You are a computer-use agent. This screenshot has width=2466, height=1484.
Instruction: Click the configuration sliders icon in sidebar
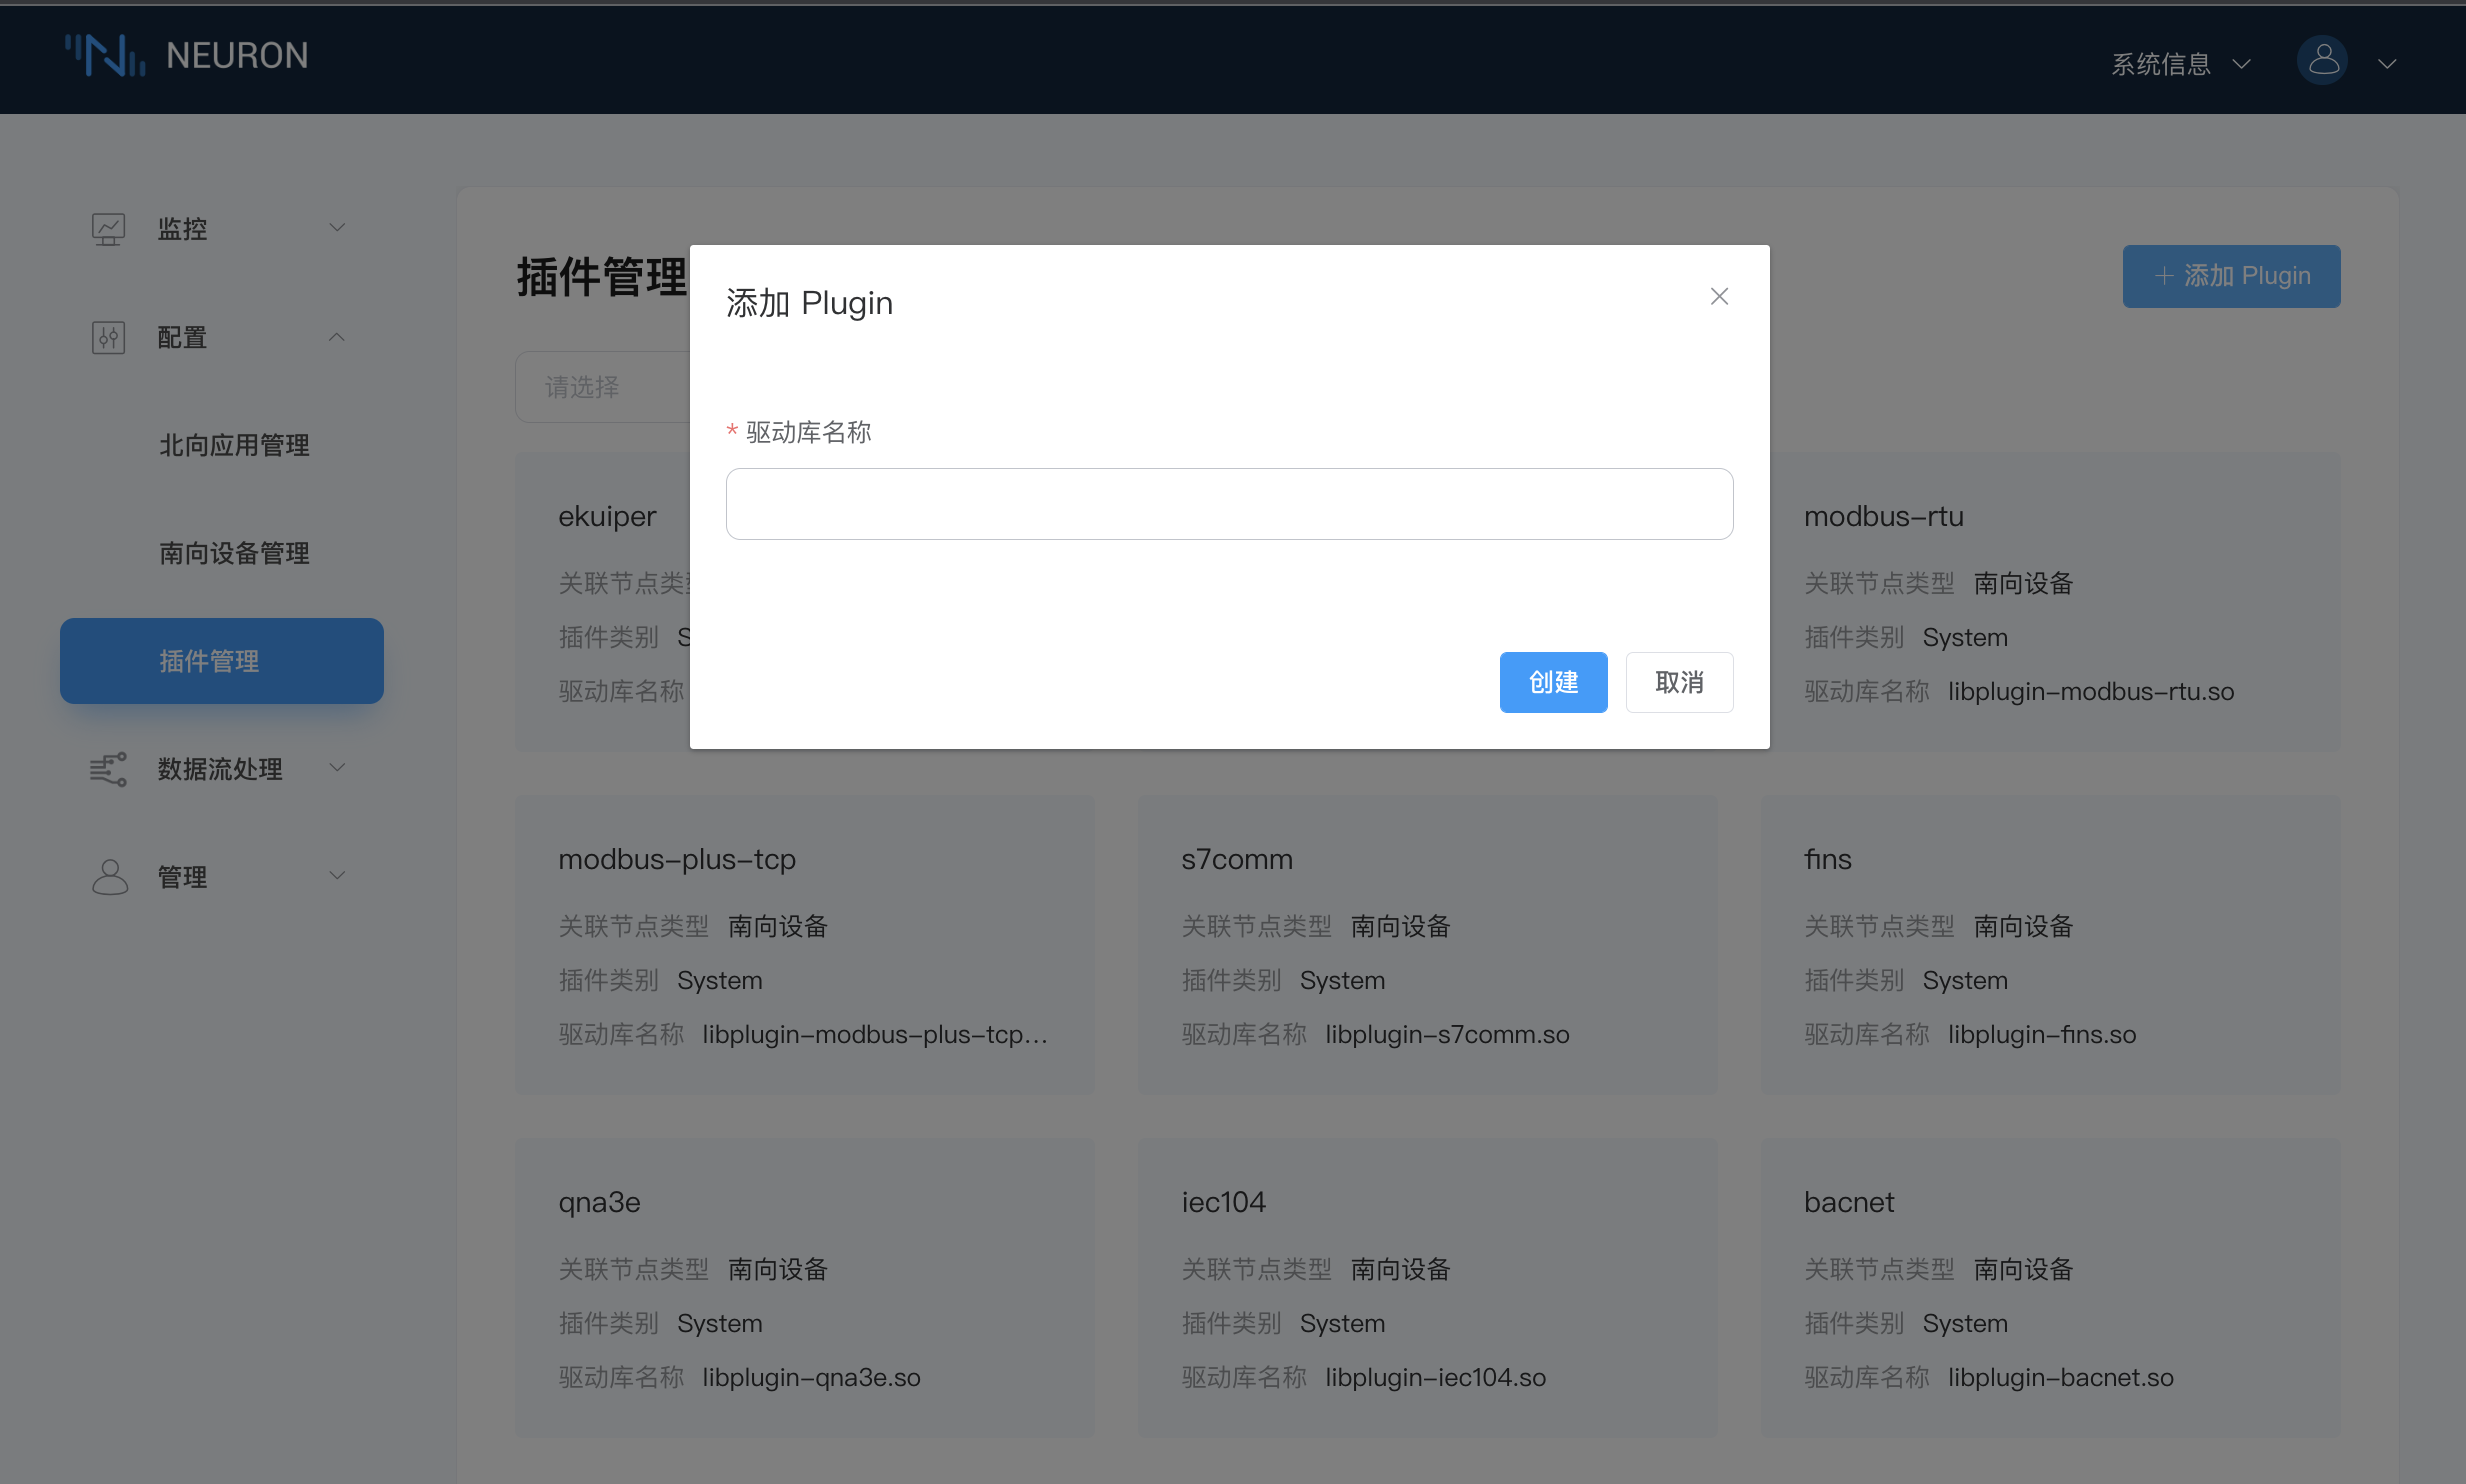[108, 338]
